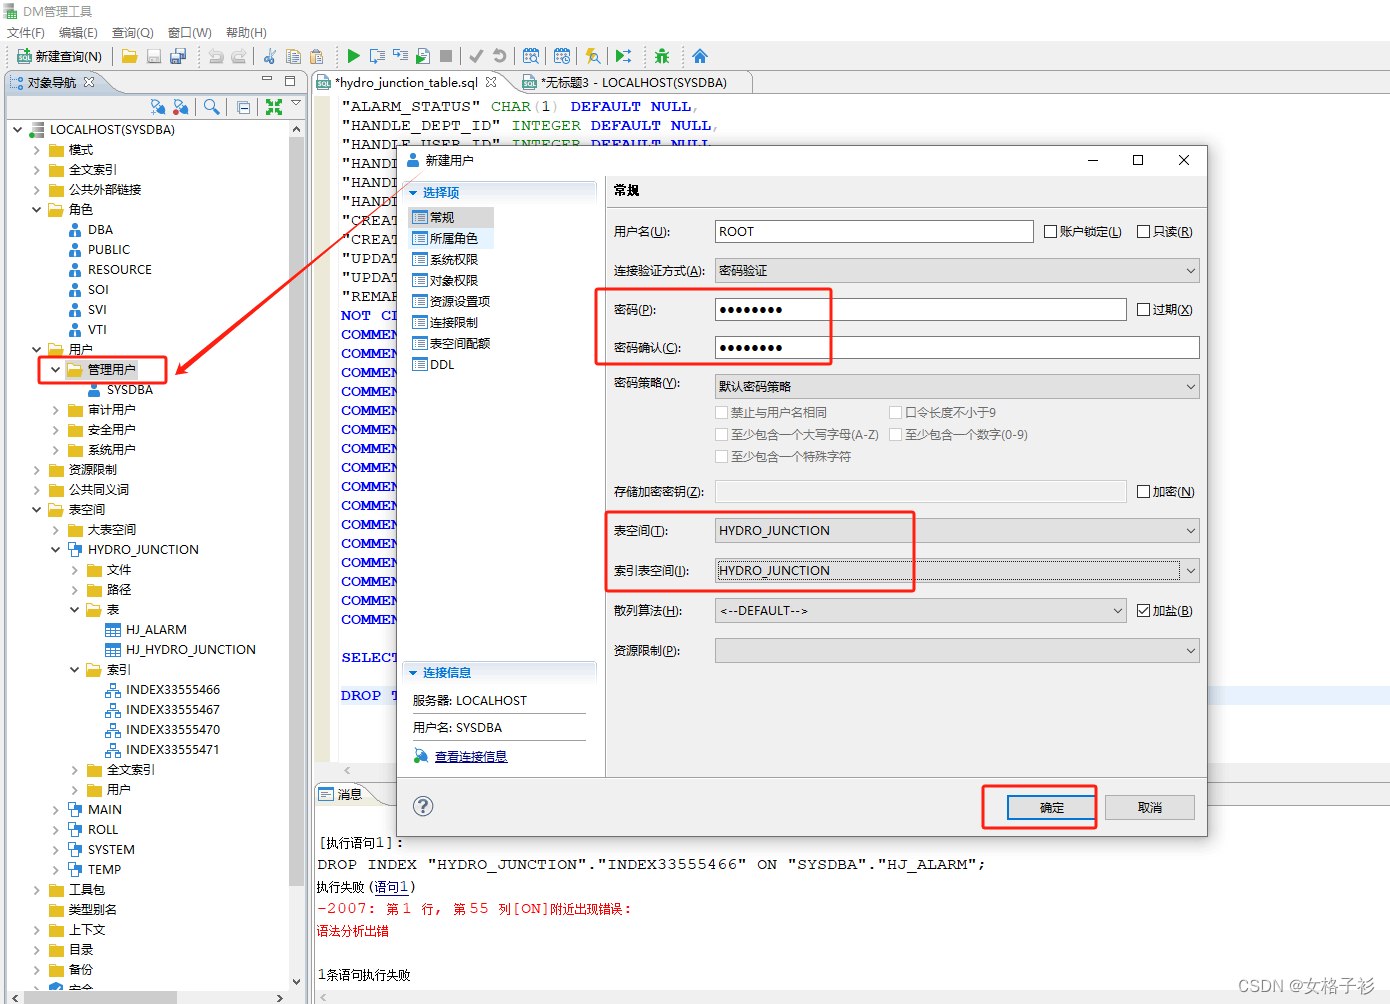This screenshot has width=1390, height=1004.
Task: Toggle the Expired (过期) checkbox
Action: [1143, 309]
